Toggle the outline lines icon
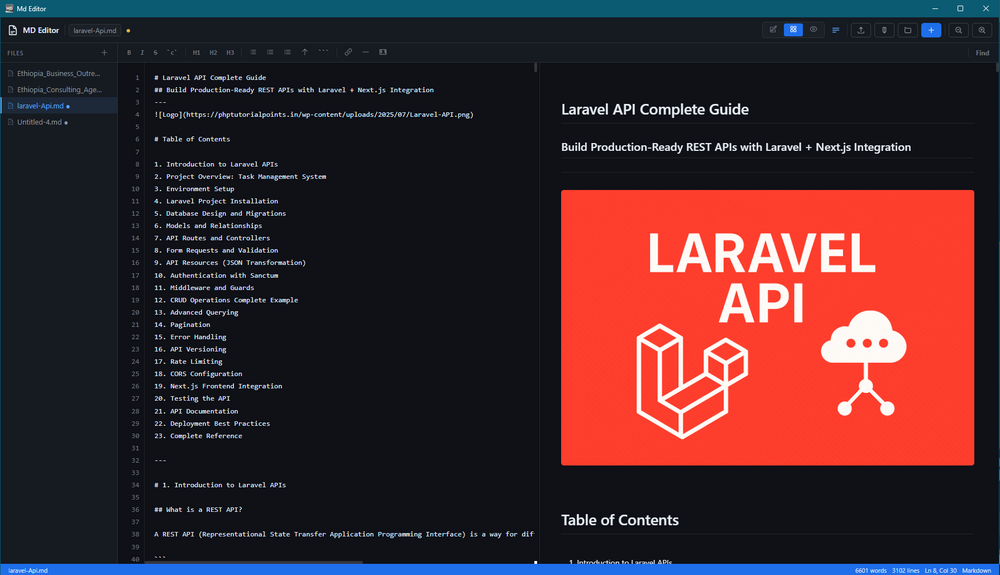 [835, 30]
